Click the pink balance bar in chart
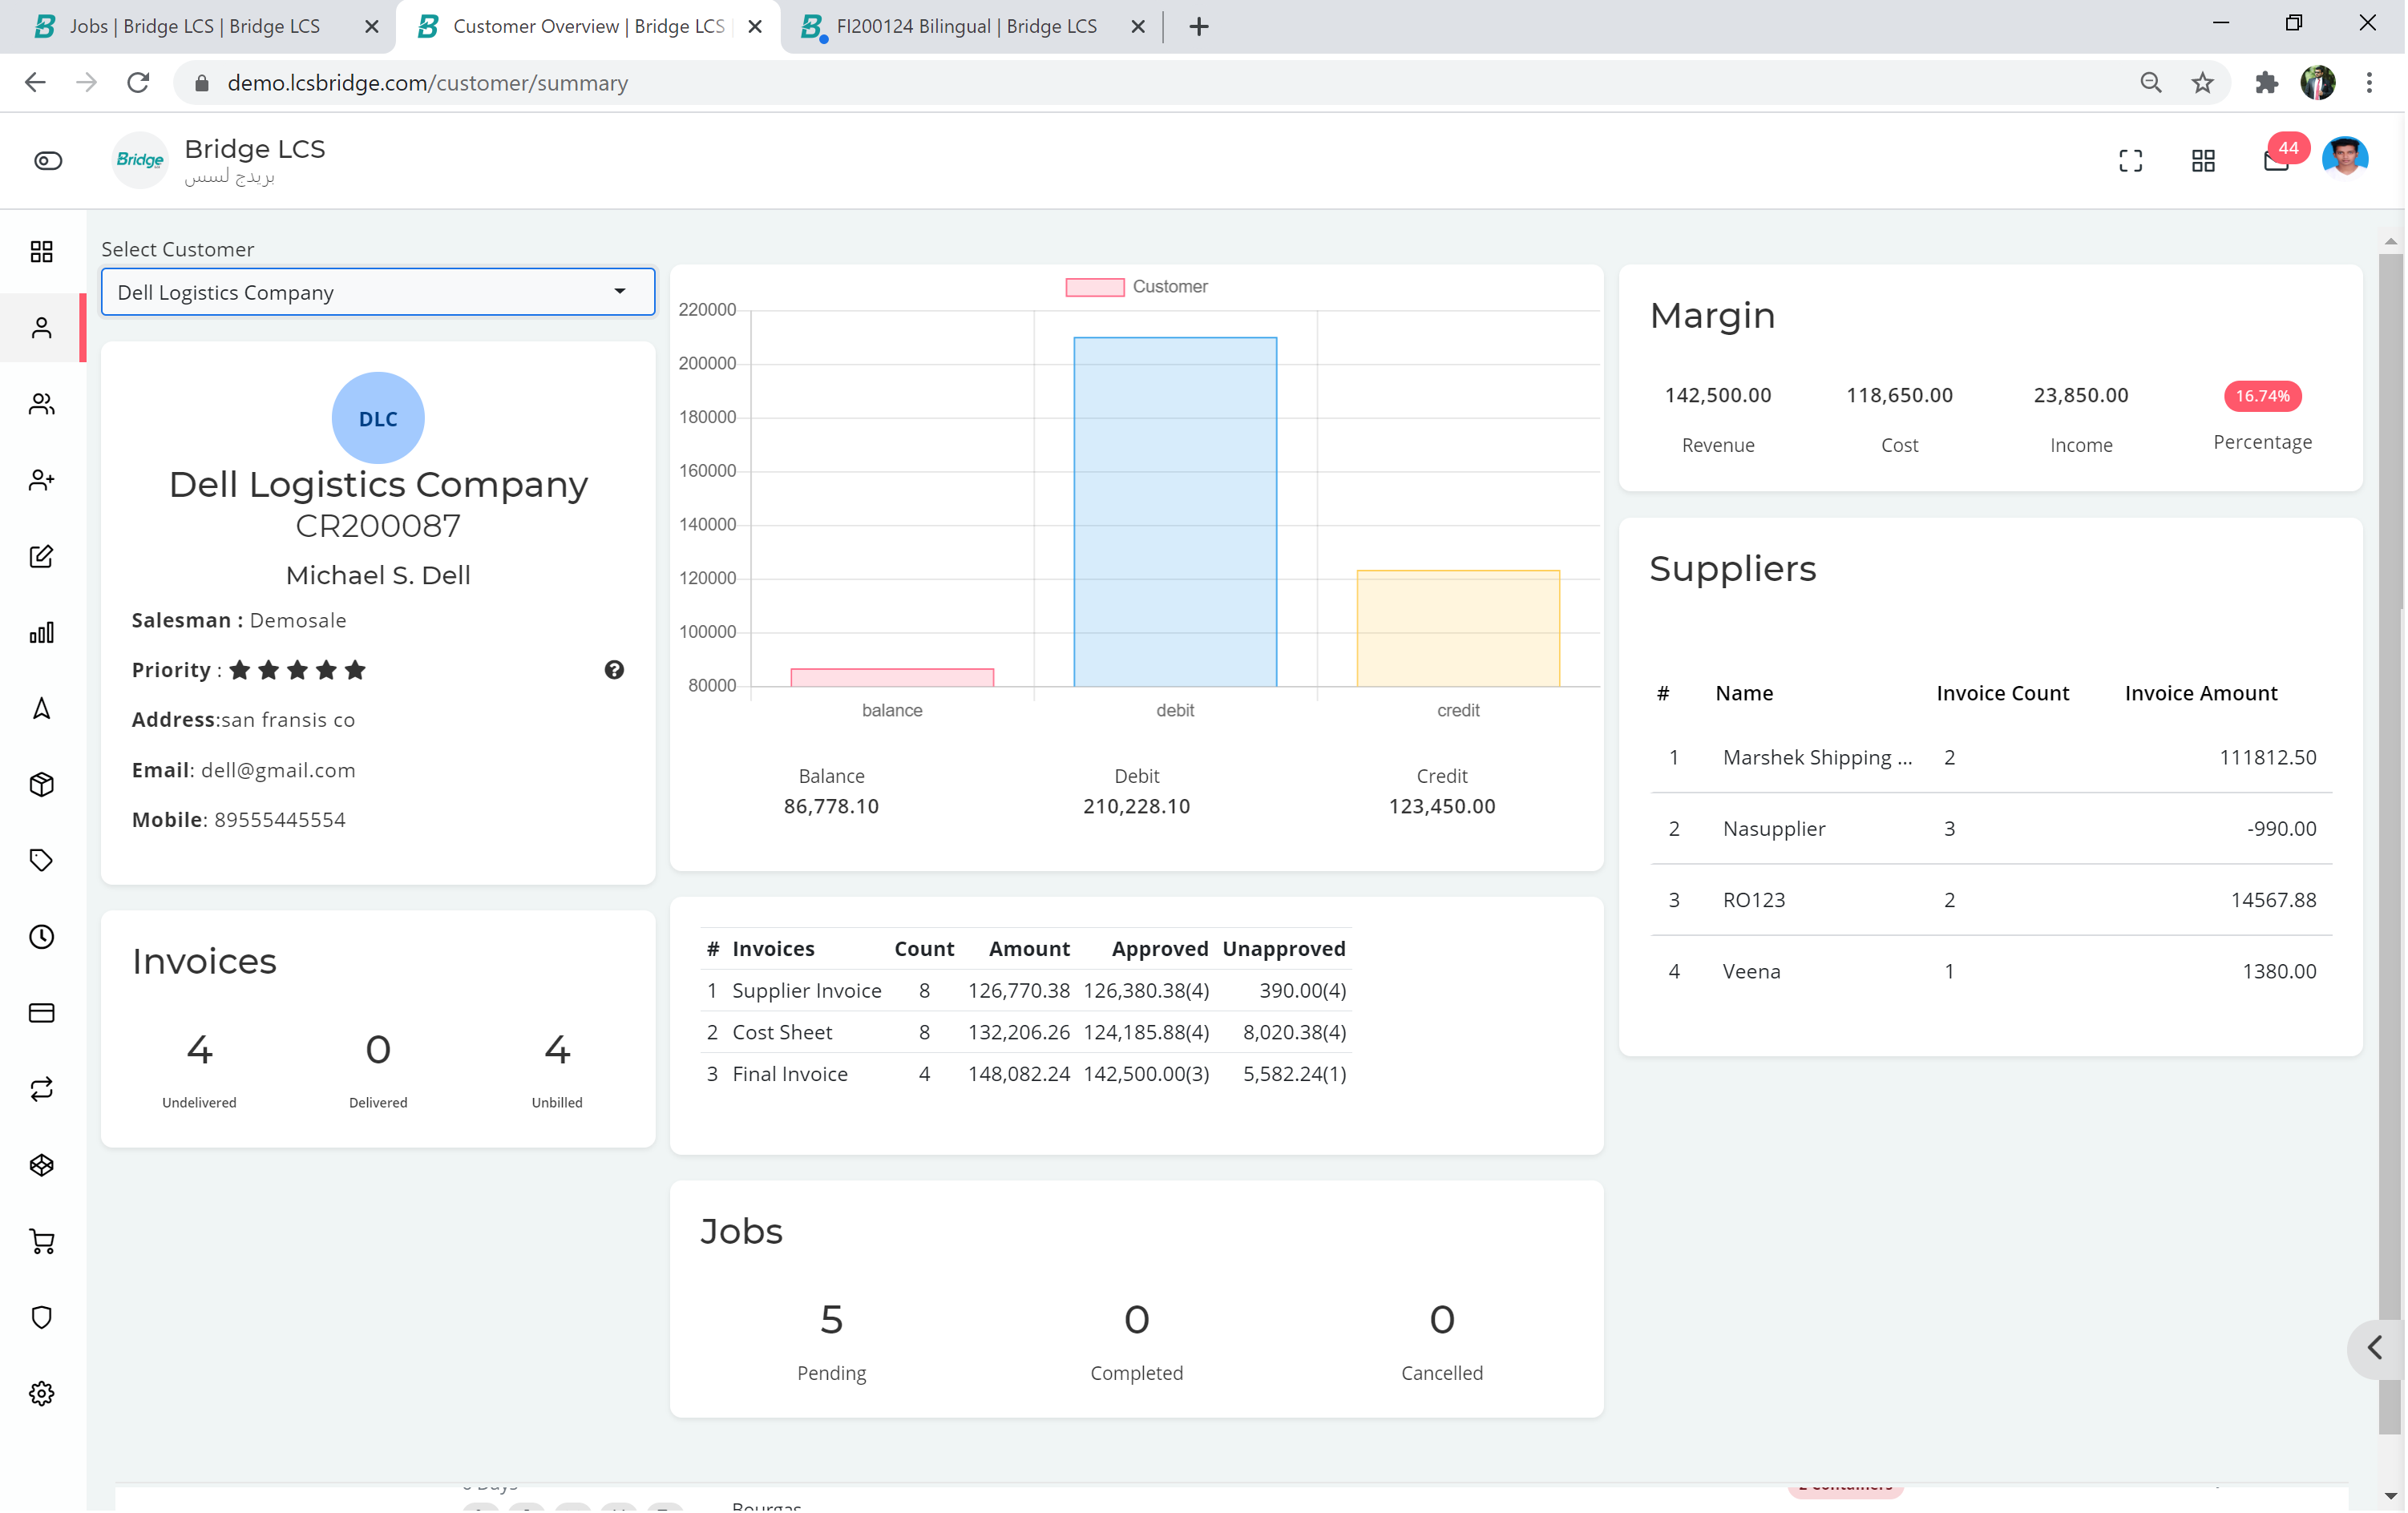Screen dimensions: 2408x1513 point(892,678)
